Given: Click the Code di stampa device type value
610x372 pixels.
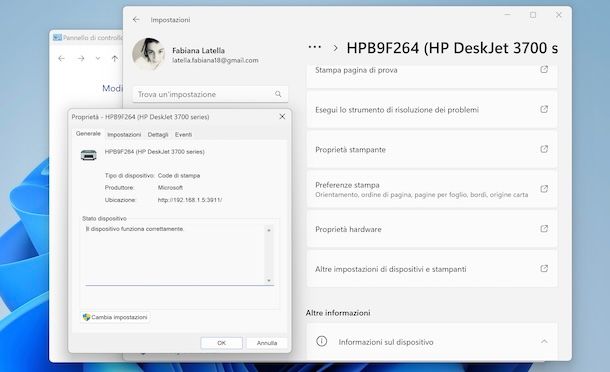Looking at the screenshot, I should point(179,175).
